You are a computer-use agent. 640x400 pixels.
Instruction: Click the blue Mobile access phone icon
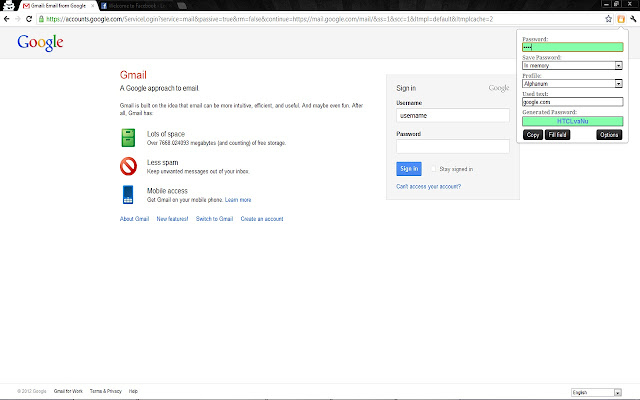coord(128,195)
